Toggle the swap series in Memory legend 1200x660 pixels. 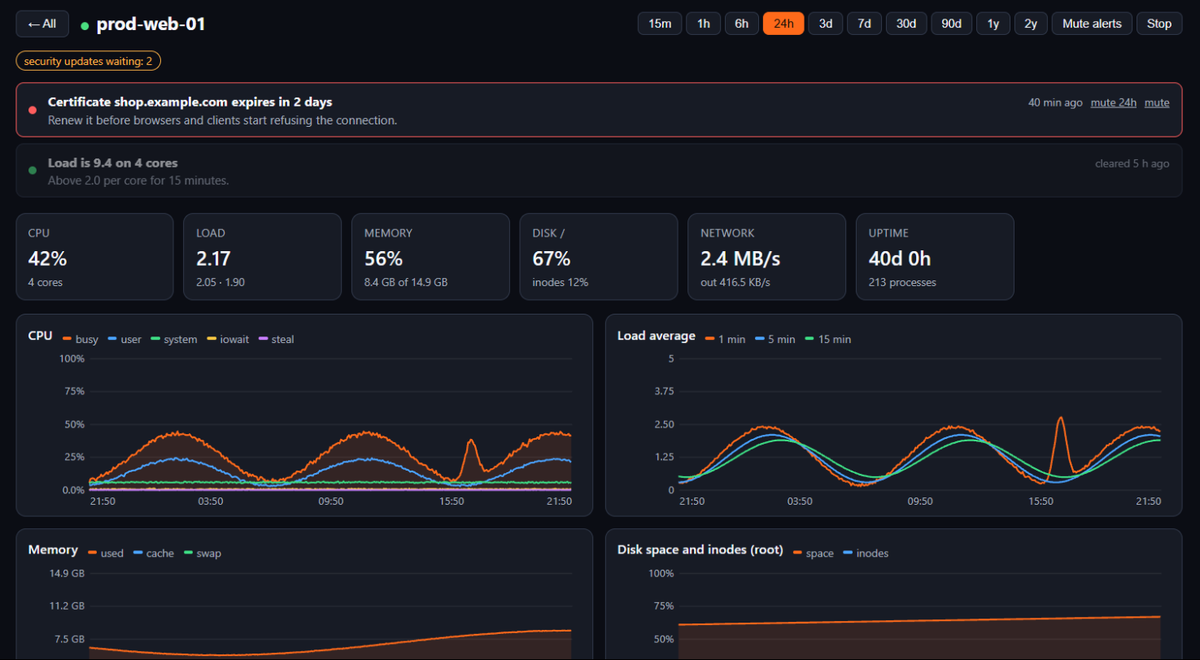(x=203, y=553)
